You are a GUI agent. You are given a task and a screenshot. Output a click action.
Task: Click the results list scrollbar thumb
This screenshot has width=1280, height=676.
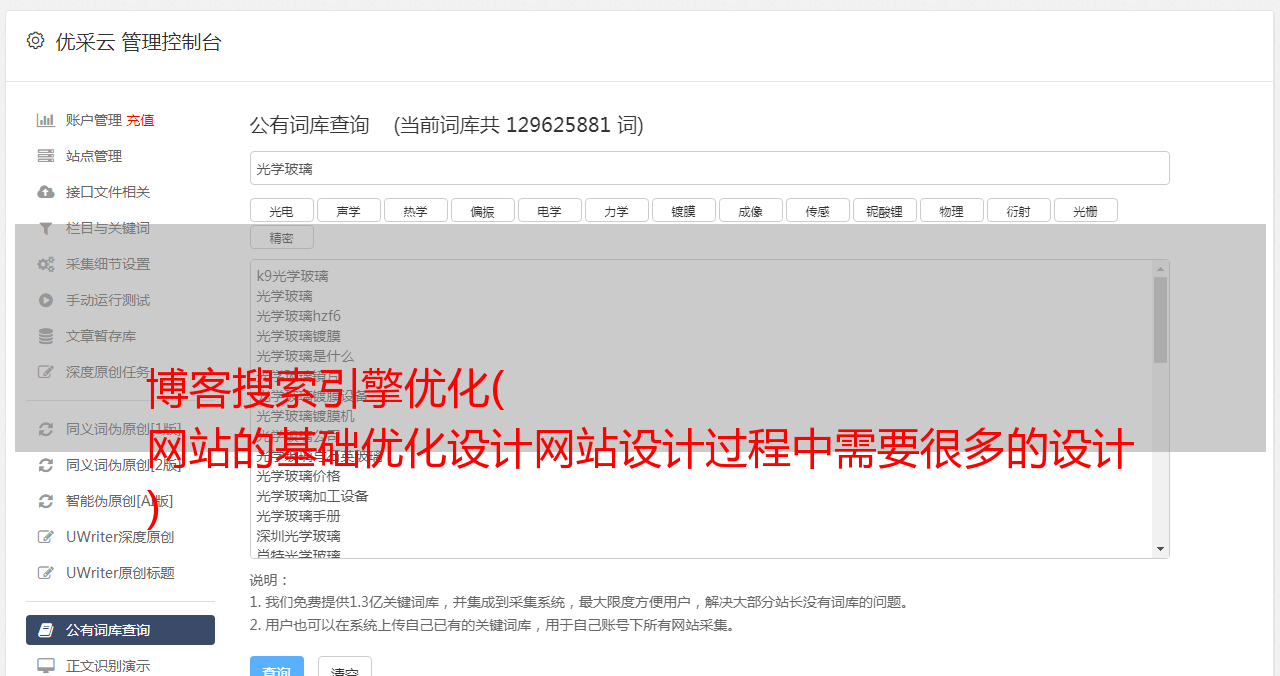1160,319
